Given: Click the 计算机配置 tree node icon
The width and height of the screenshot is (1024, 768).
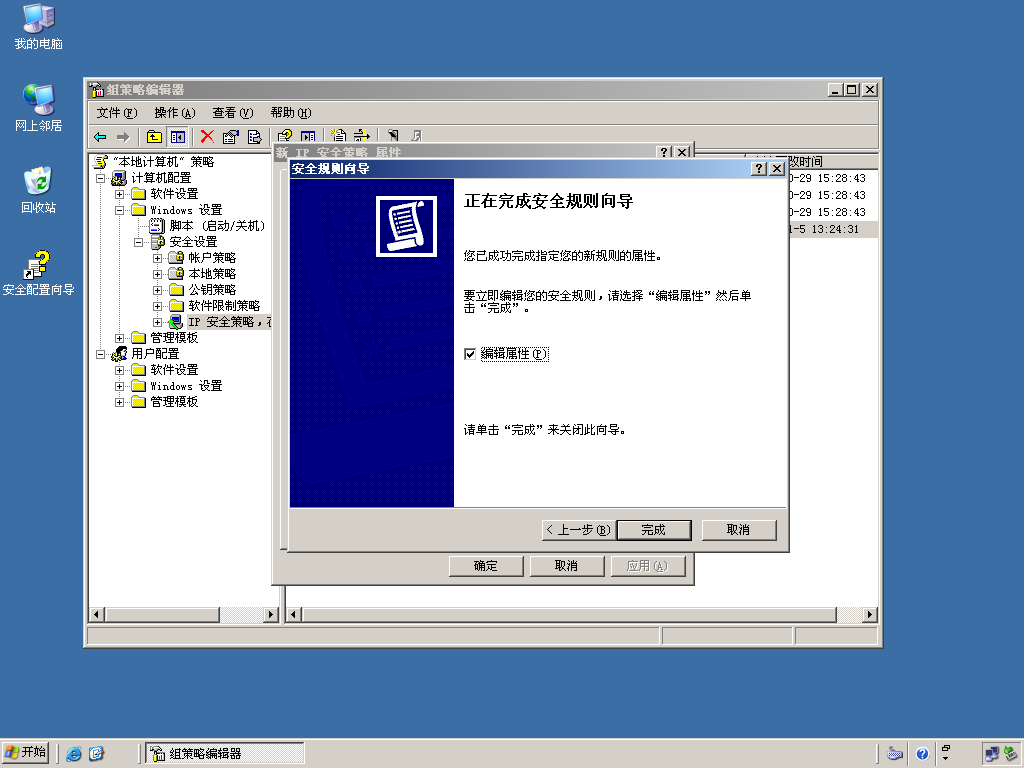Looking at the screenshot, I should (119, 178).
